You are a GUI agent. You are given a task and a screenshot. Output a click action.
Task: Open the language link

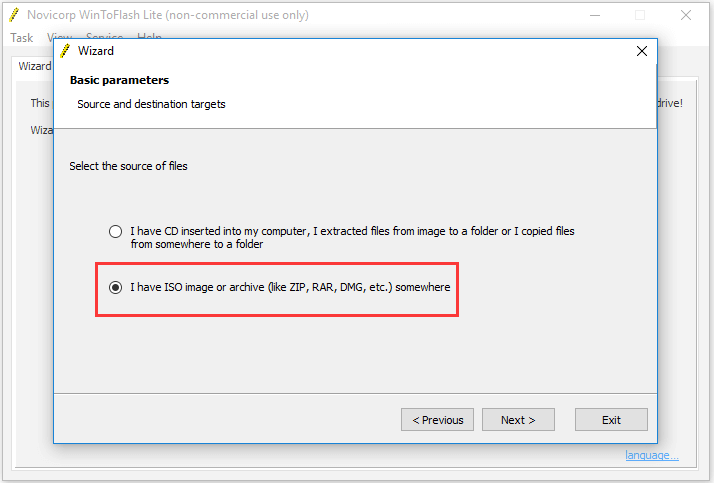point(652,455)
